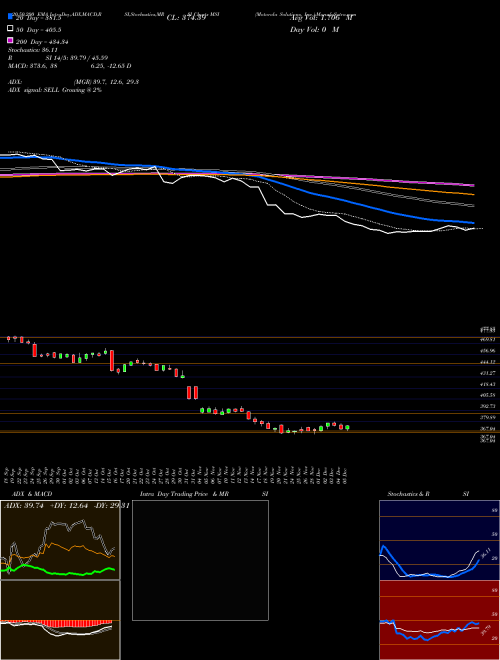Image resolution: width=500 pixels, height=660 pixels.
Task: Click the 392.73 price axis label
Action: [x=488, y=406]
